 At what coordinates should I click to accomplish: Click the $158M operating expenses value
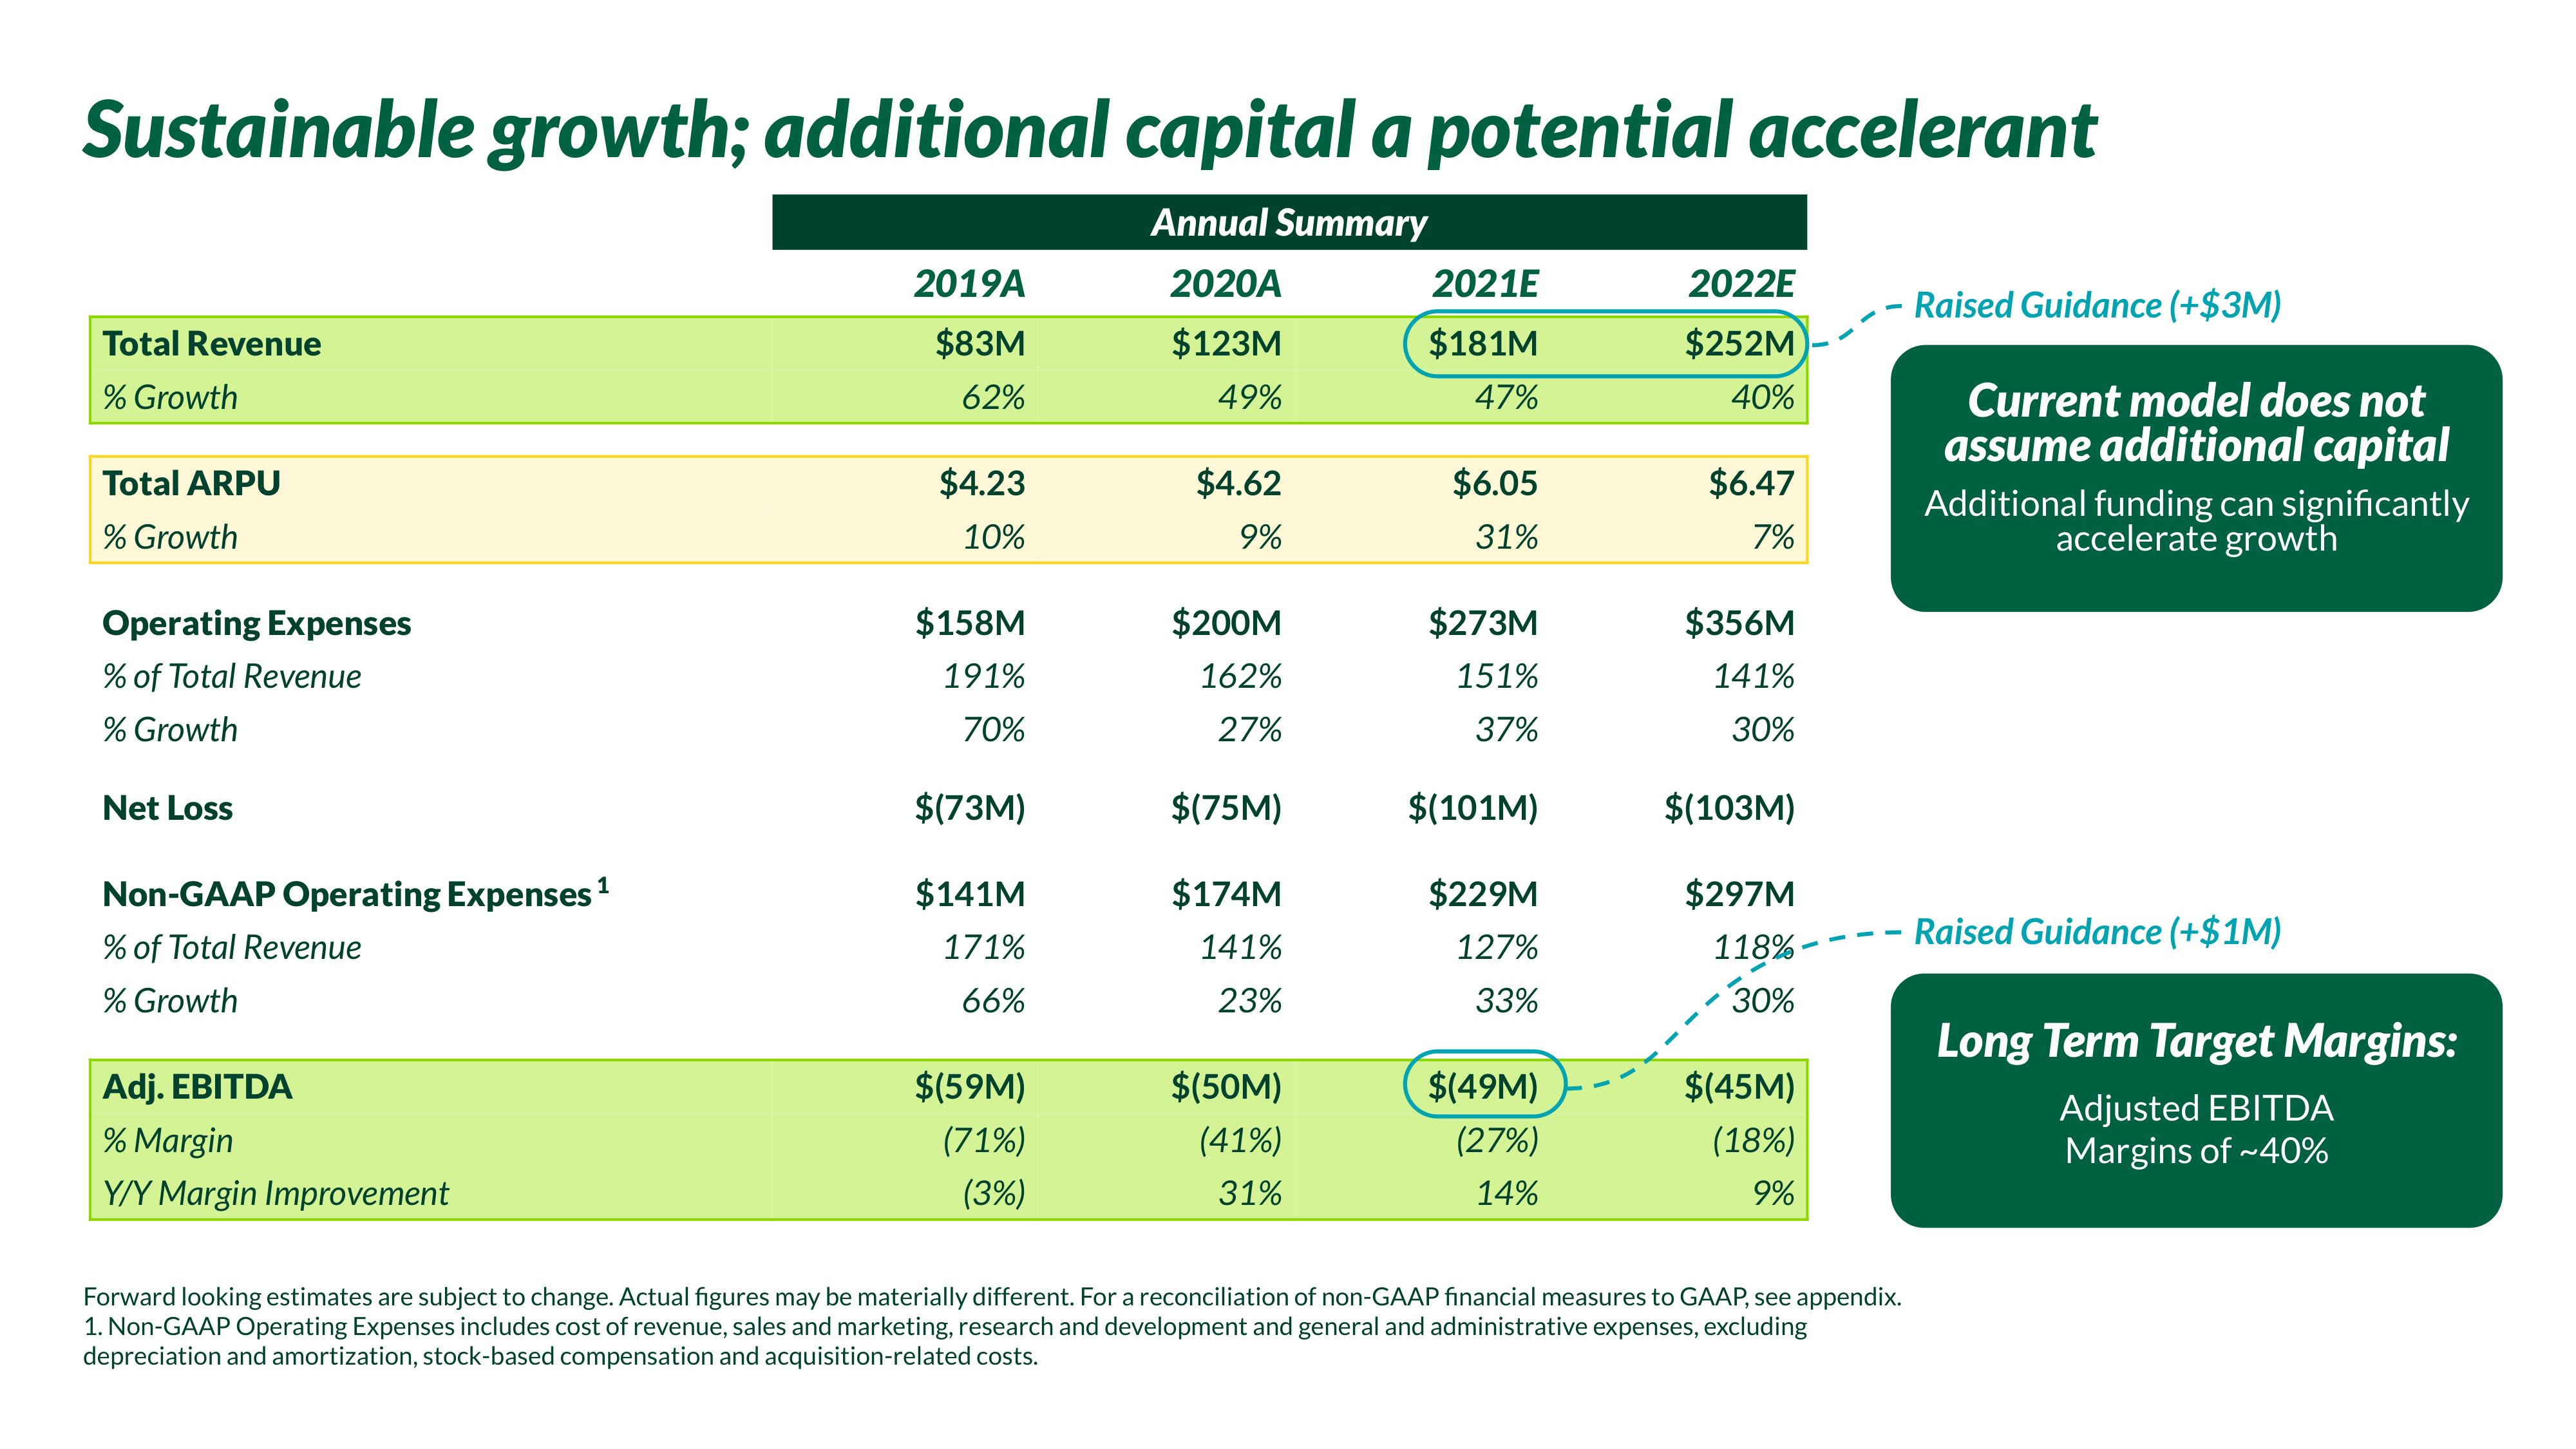(970, 624)
